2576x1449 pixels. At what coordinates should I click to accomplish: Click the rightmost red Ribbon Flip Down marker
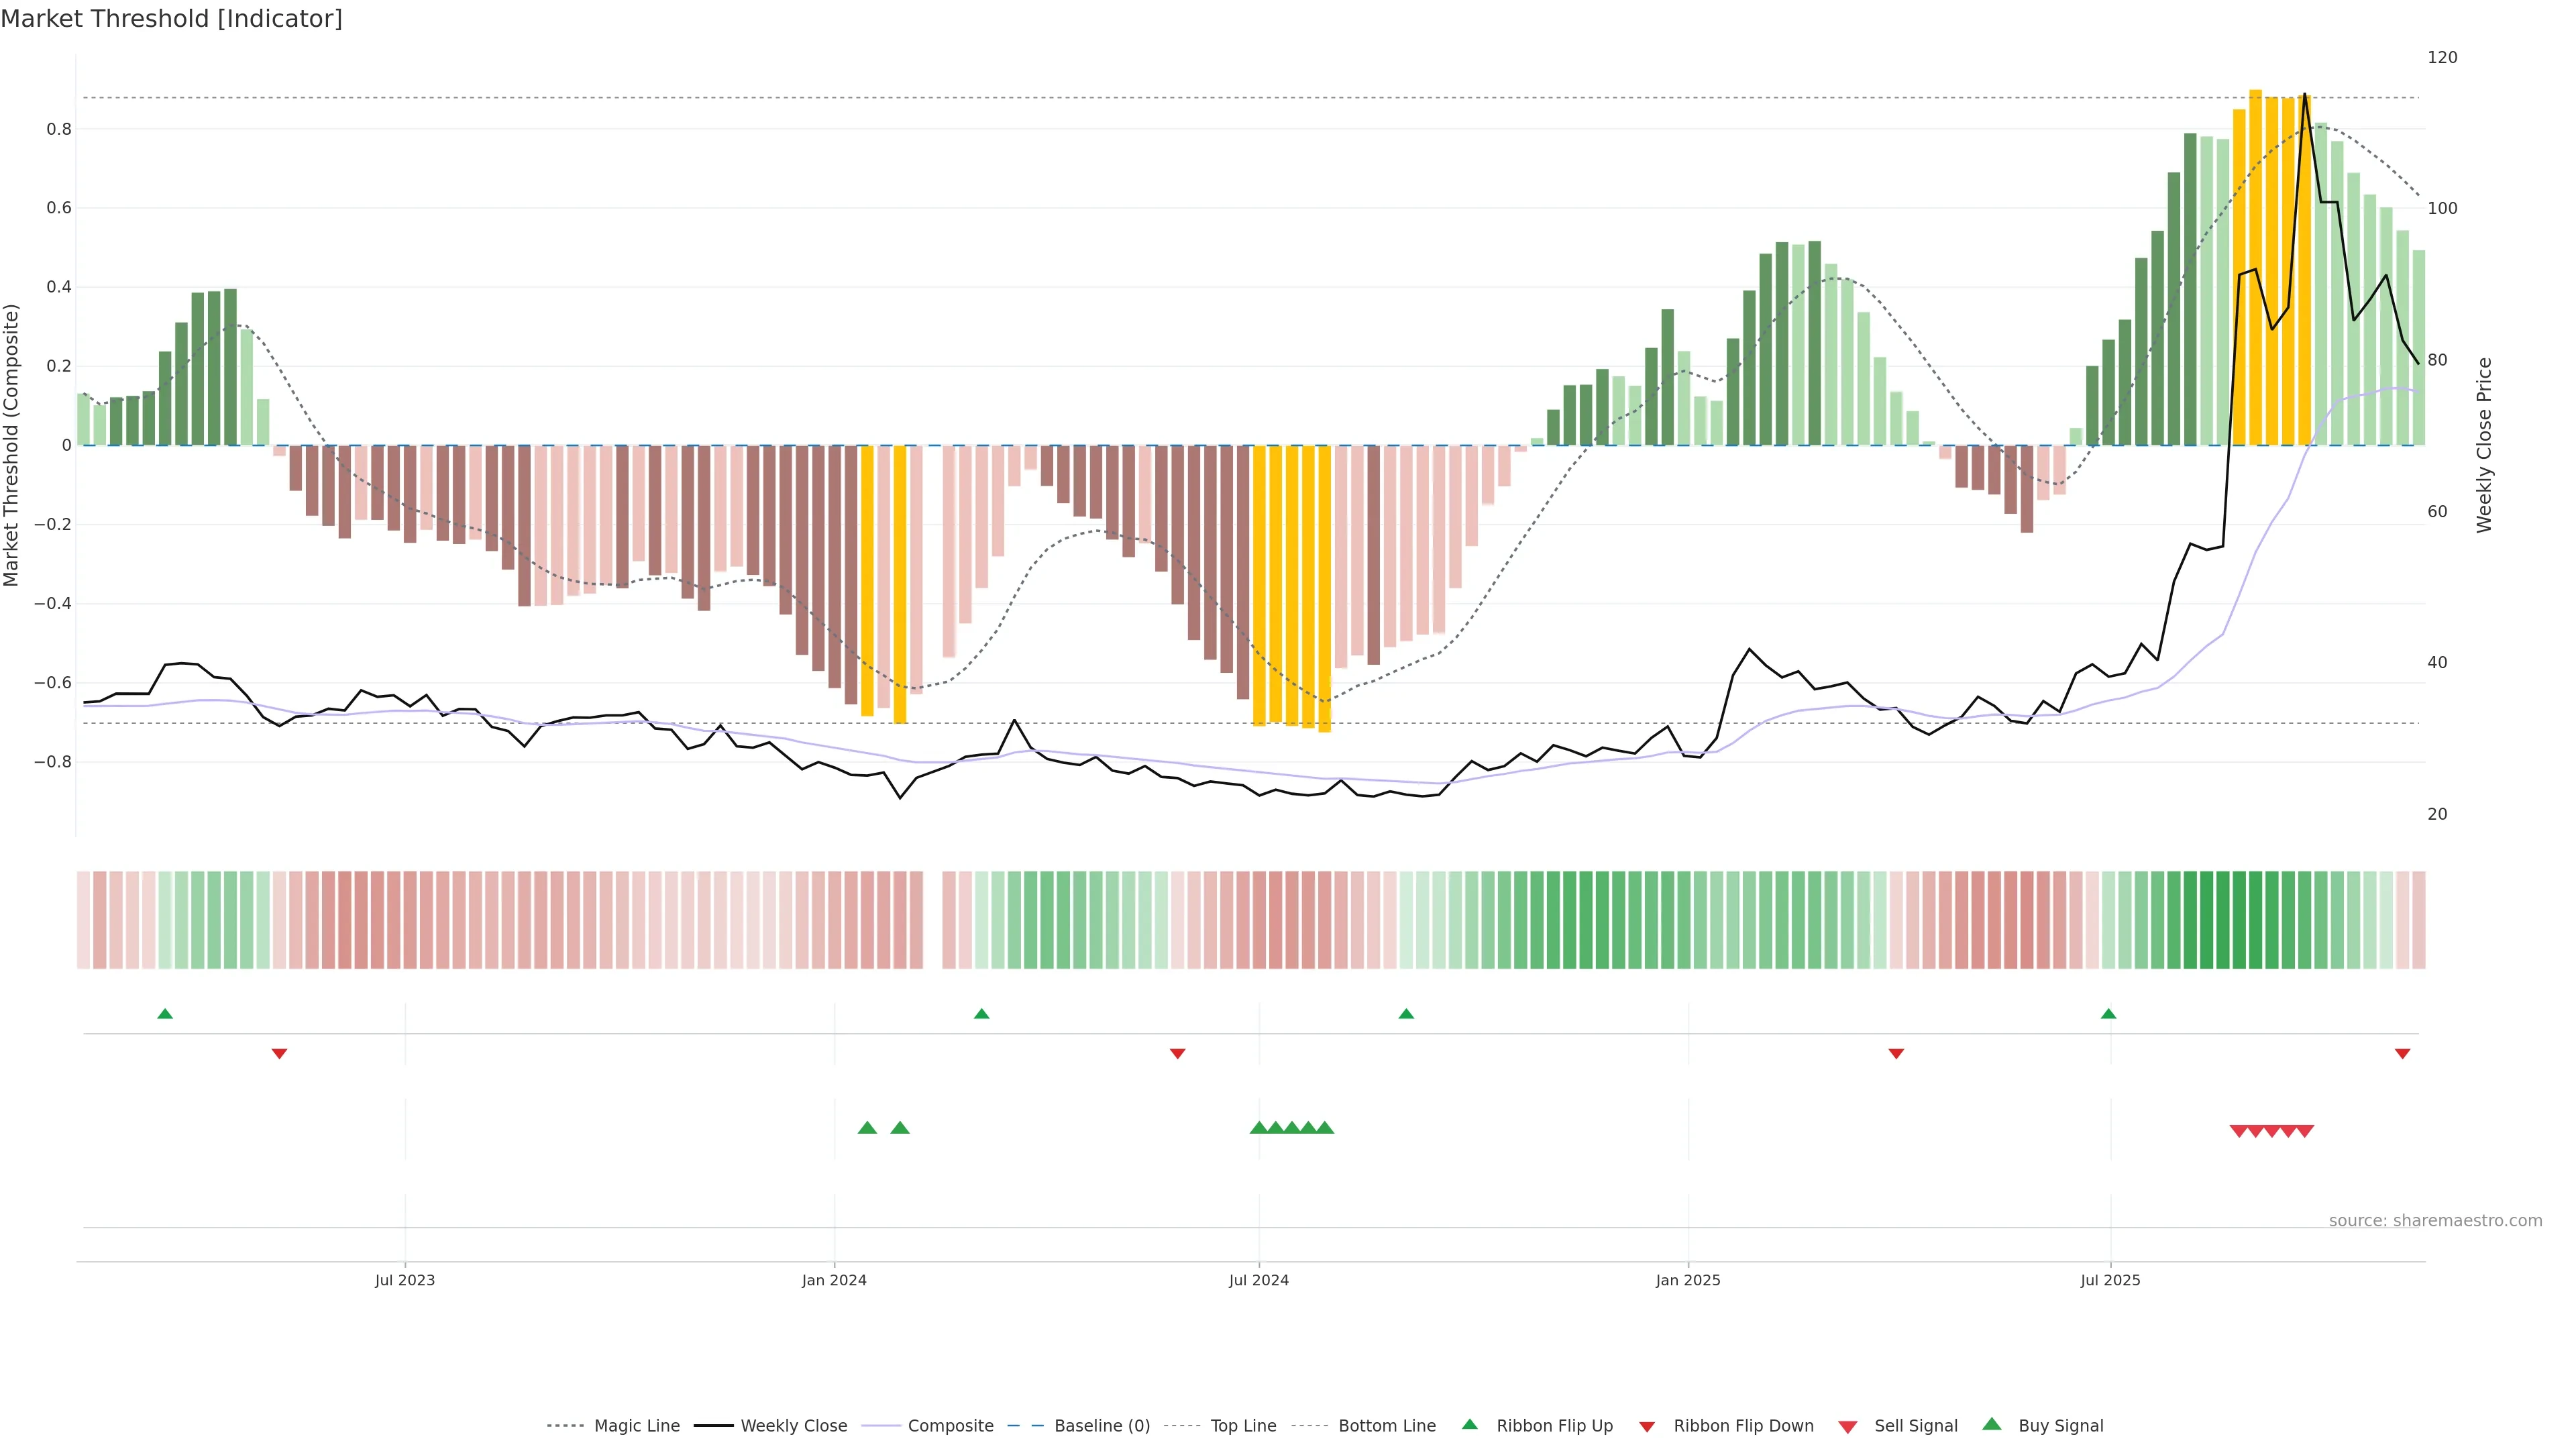pos(2402,1053)
